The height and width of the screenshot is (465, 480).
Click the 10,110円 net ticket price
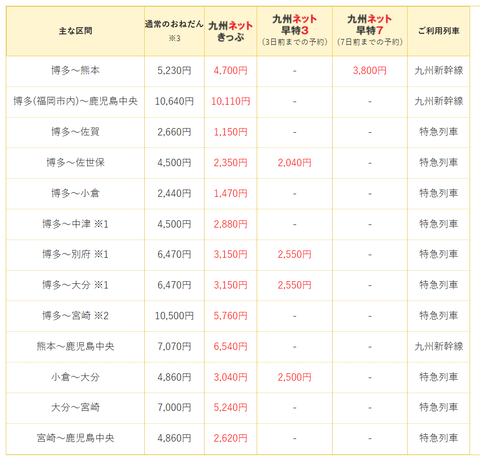230,101
